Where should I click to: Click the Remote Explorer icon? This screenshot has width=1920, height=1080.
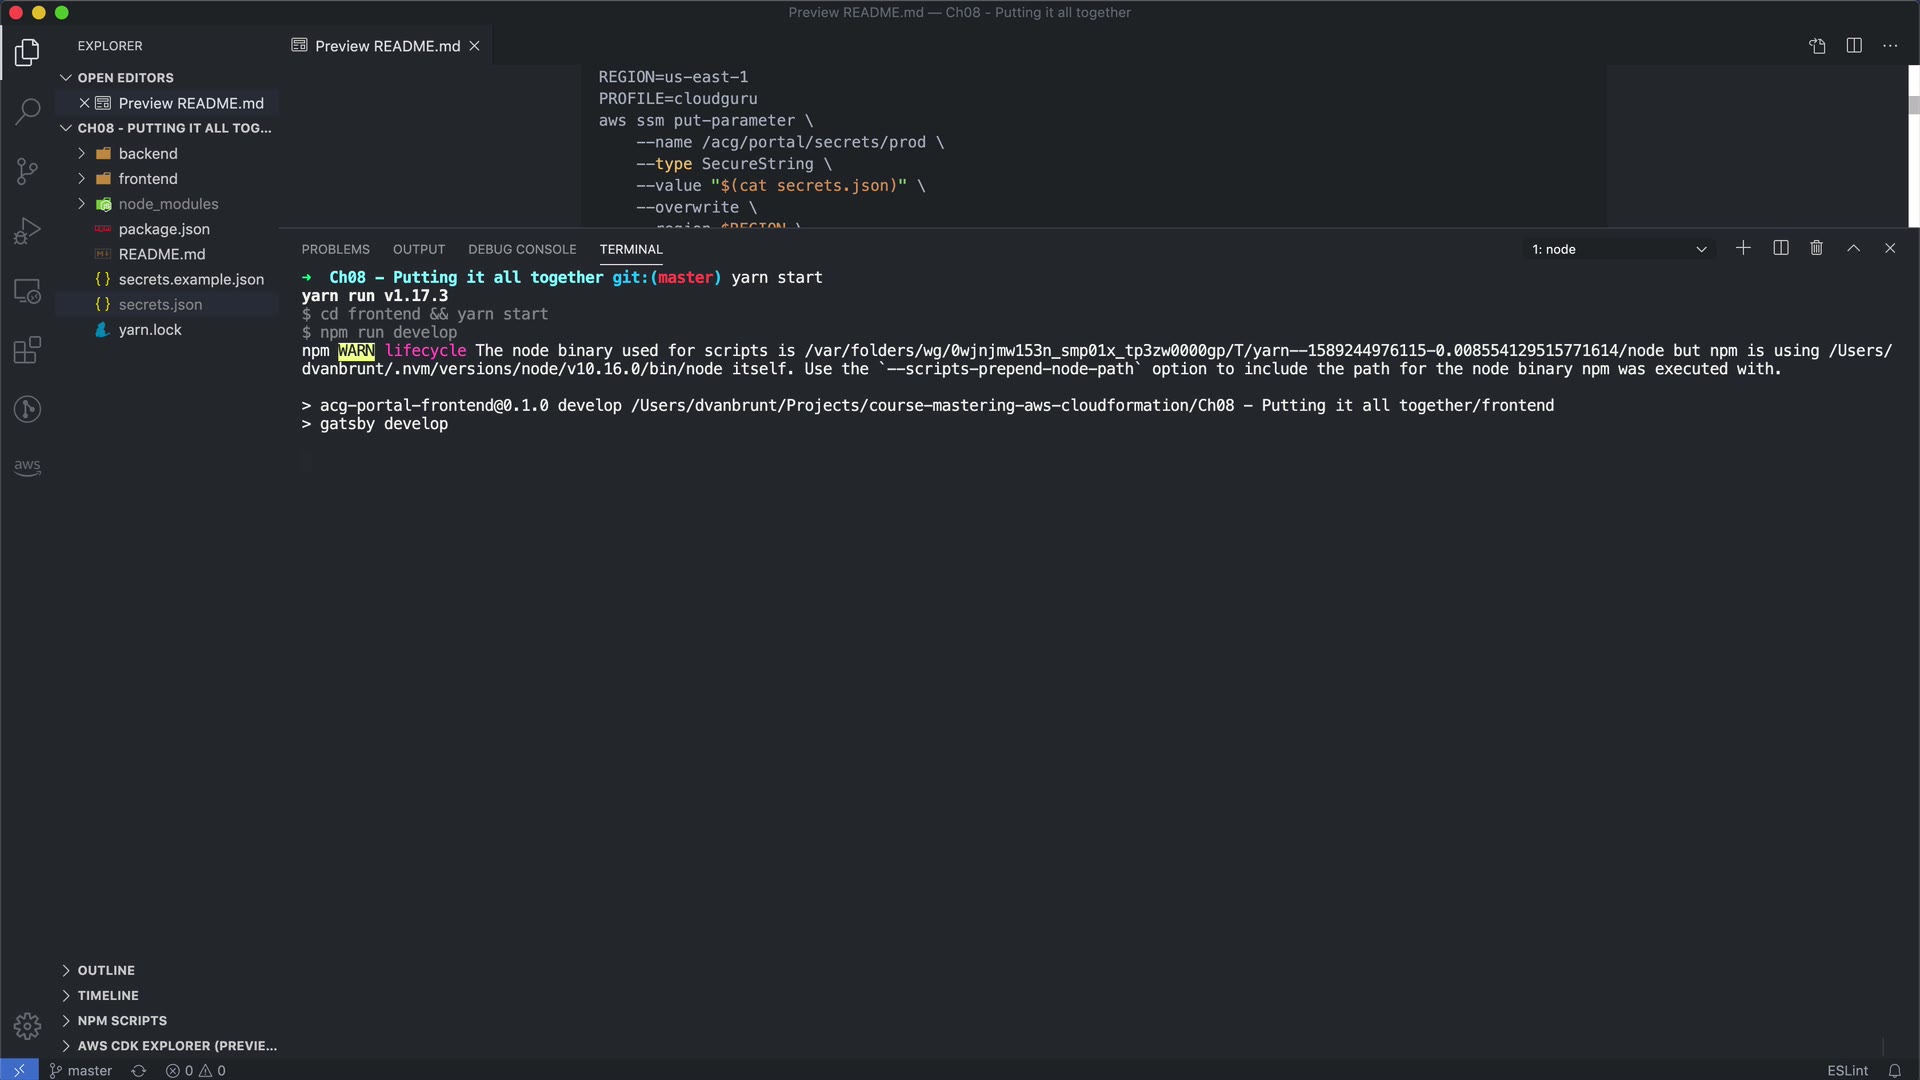click(x=27, y=291)
